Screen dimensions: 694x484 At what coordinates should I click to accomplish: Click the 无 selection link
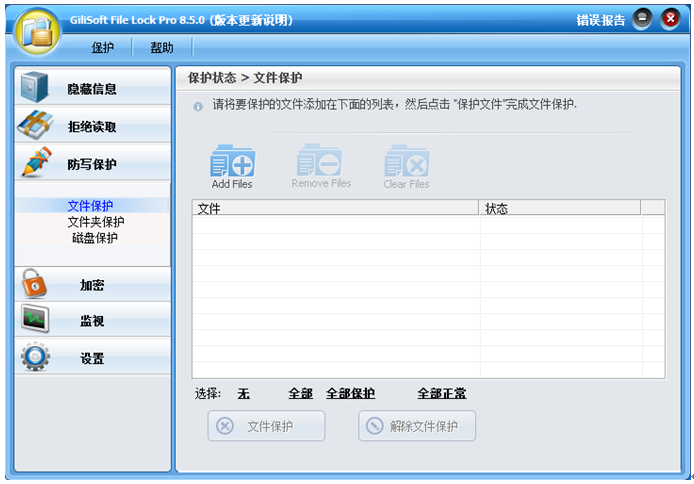(243, 393)
